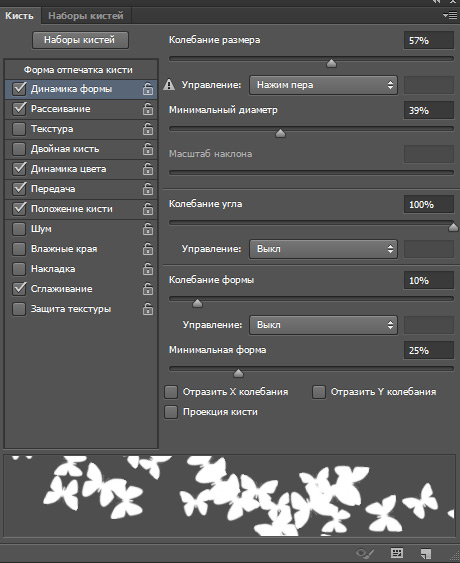Switch to the Наборы кистей tab
Screen dimensions: 460x563
pos(86,16)
